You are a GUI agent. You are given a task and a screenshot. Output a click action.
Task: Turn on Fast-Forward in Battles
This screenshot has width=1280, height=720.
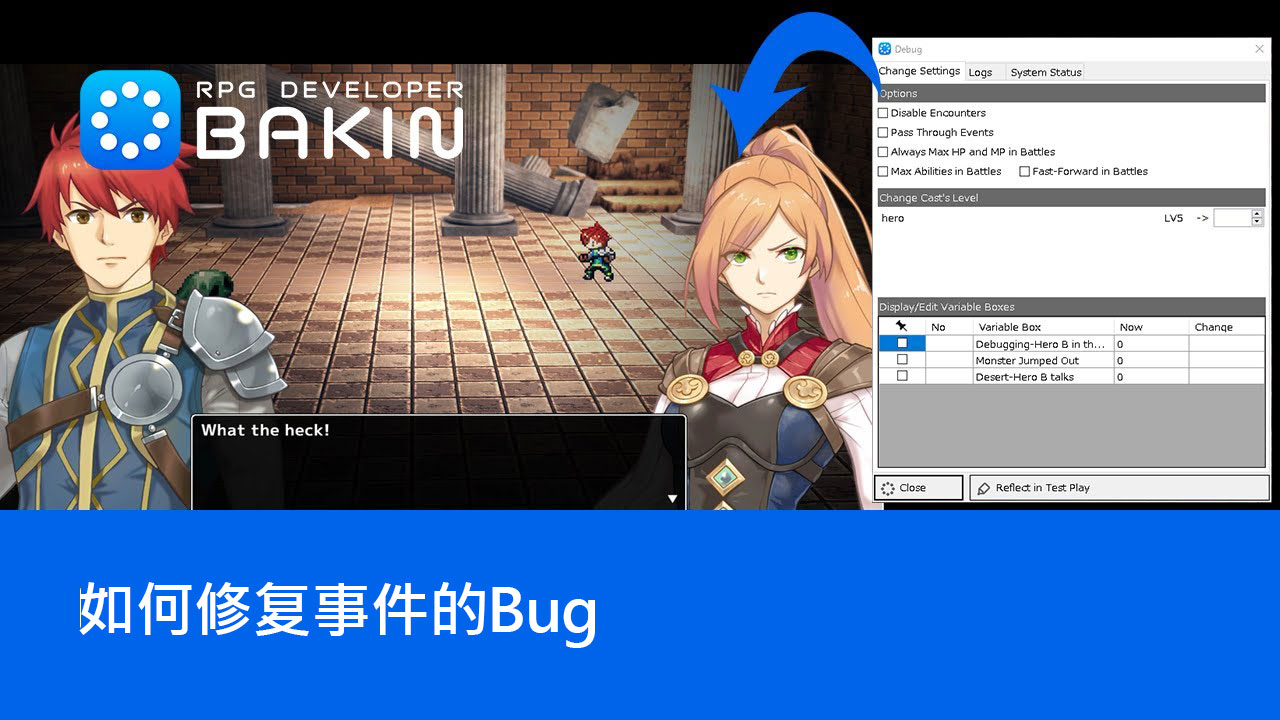tap(1025, 172)
